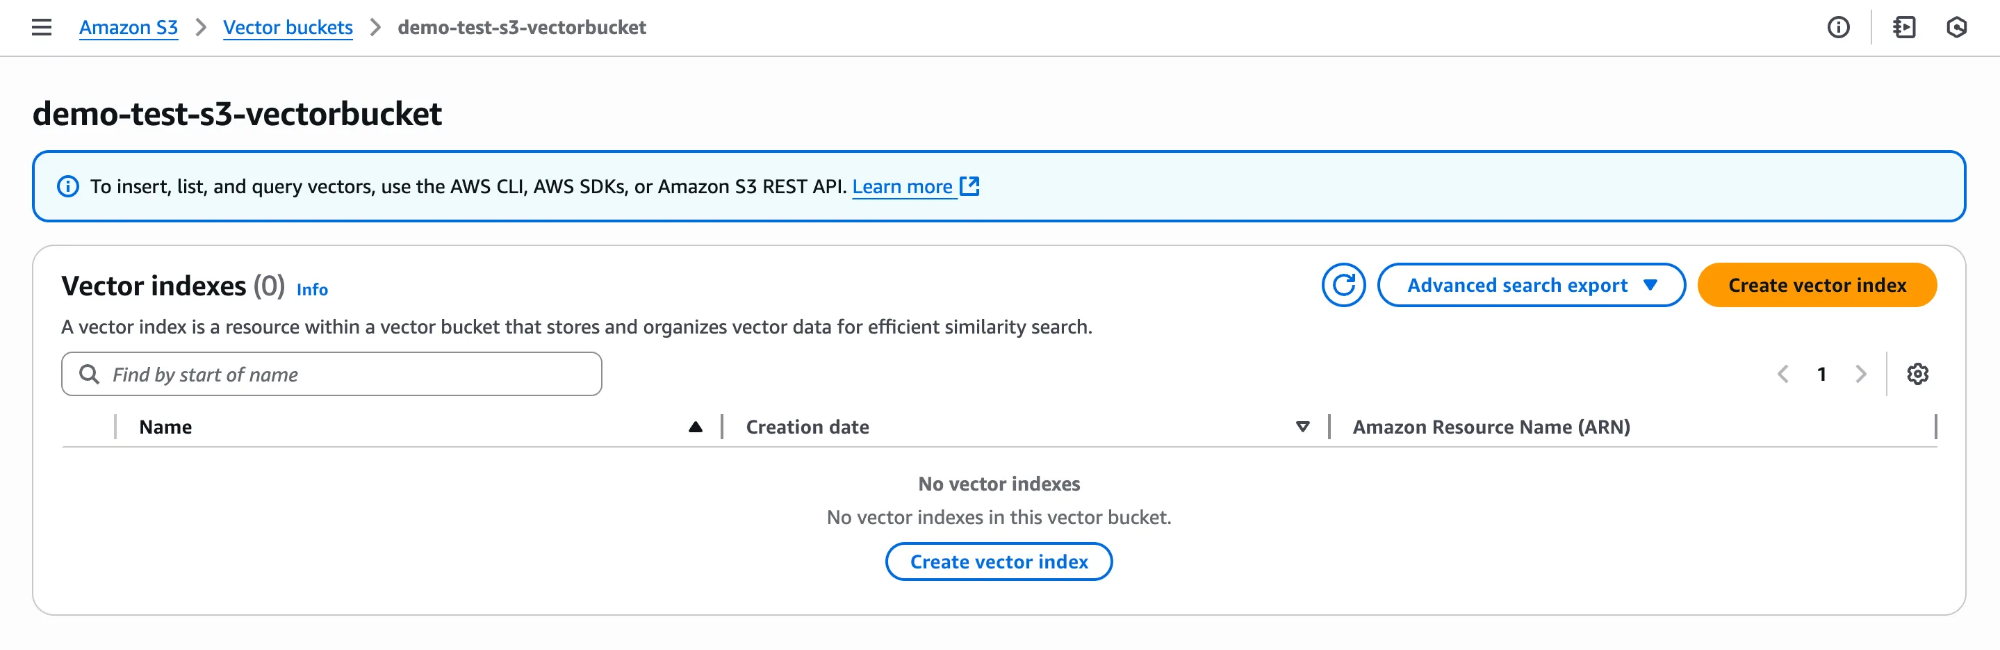This screenshot has height=650, width=2000.
Task: Open the Learn more link
Action: pyautogui.click(x=902, y=187)
